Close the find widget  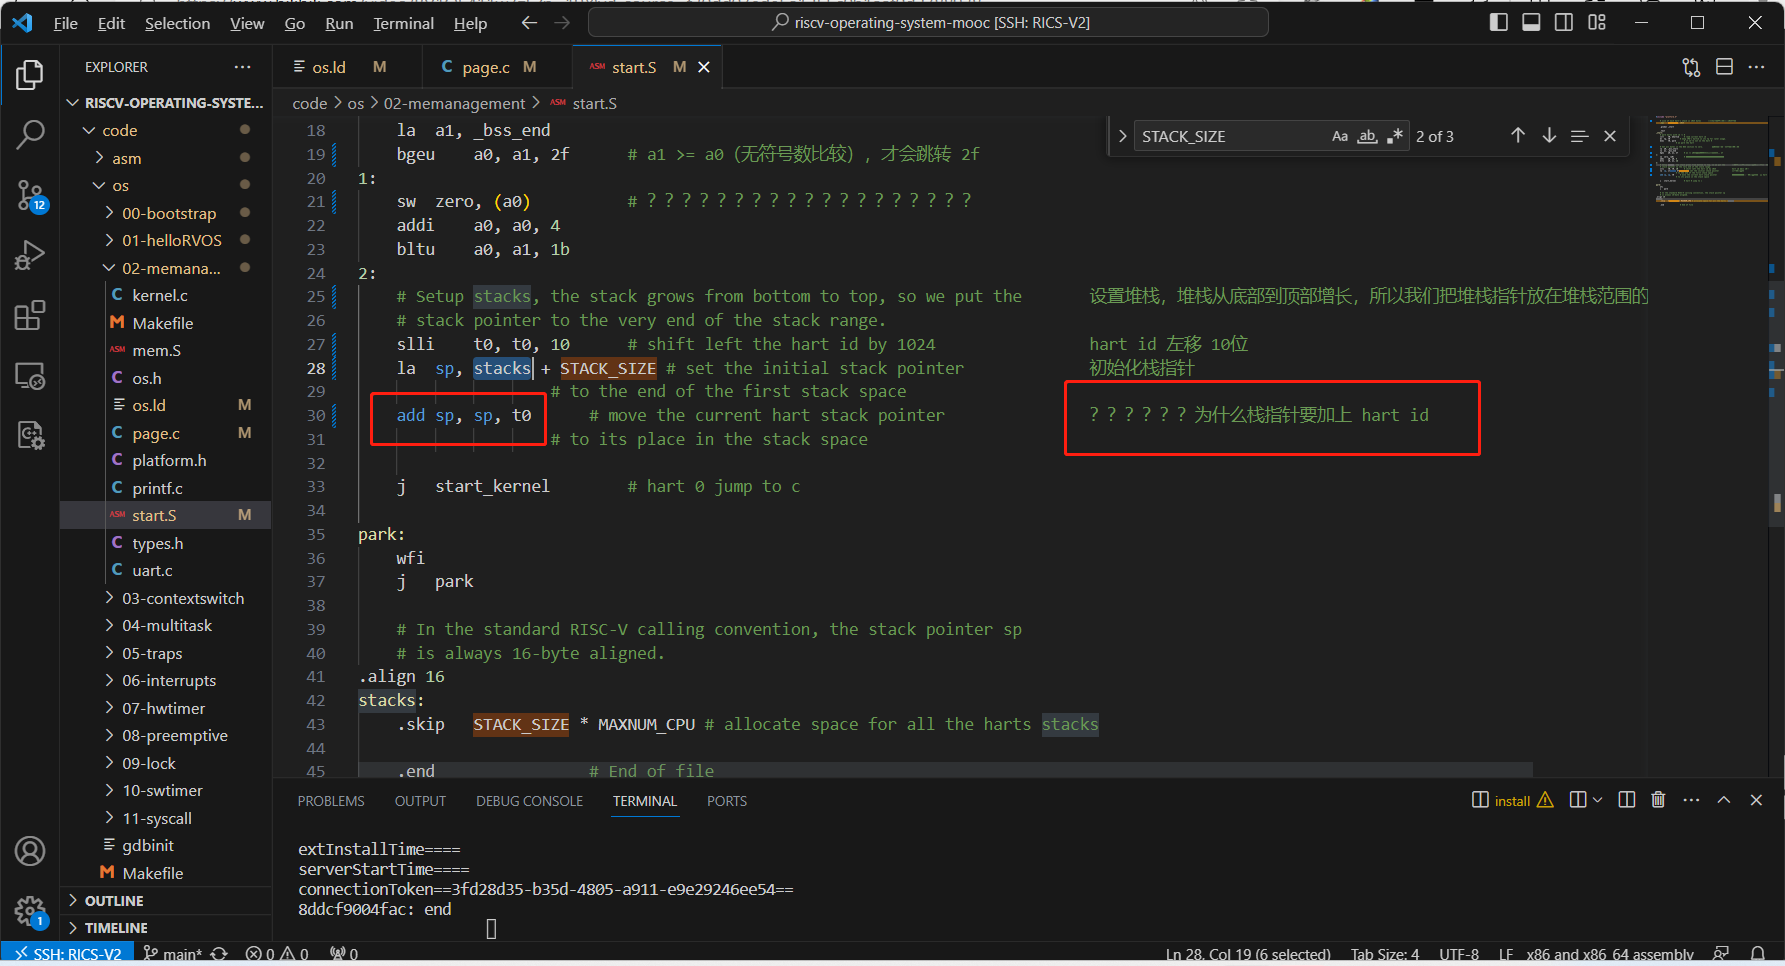[1610, 136]
